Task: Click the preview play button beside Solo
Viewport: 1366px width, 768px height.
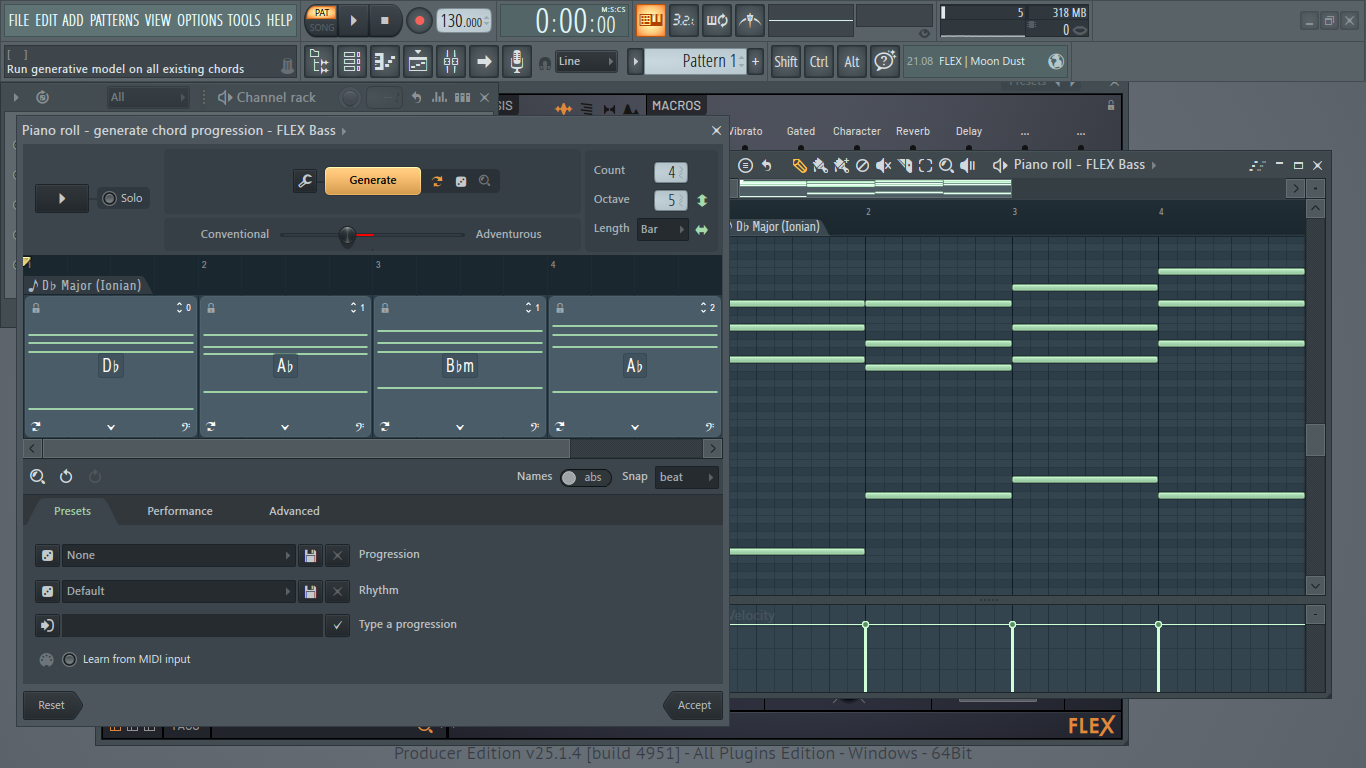Action: 62,198
